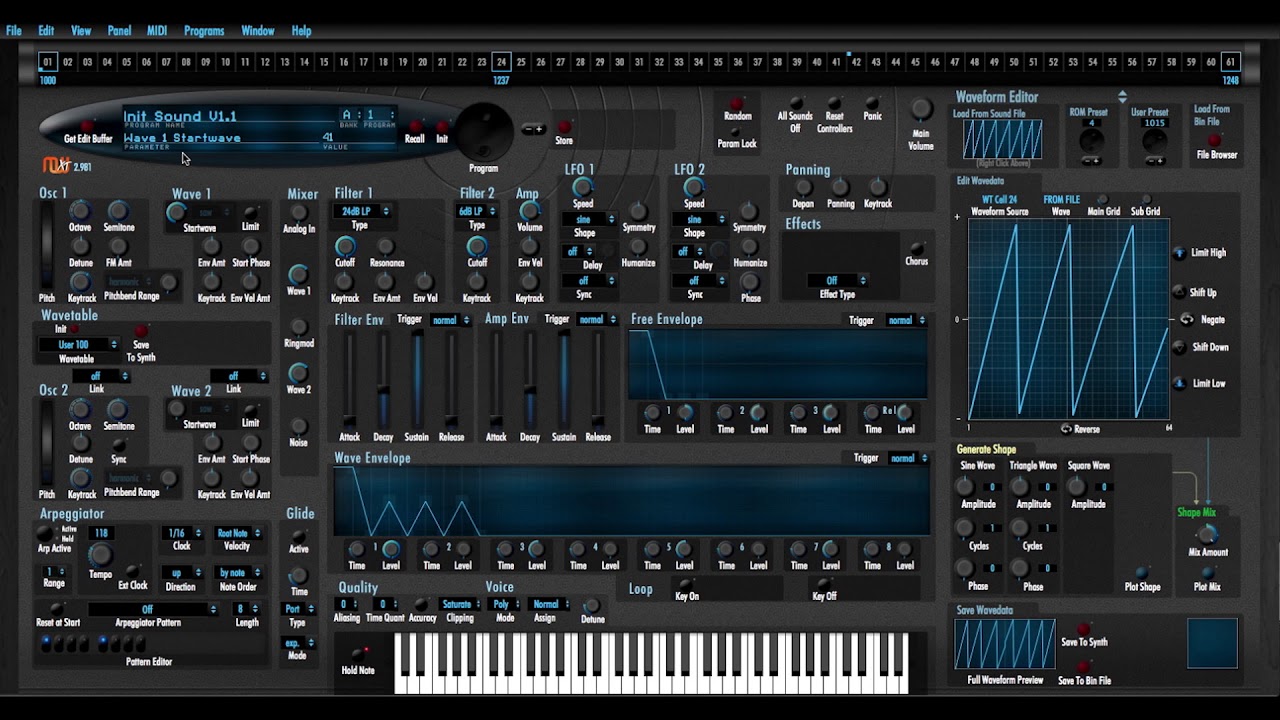Open the File menu
Image resolution: width=1280 pixels, height=720 pixels.
14,31
